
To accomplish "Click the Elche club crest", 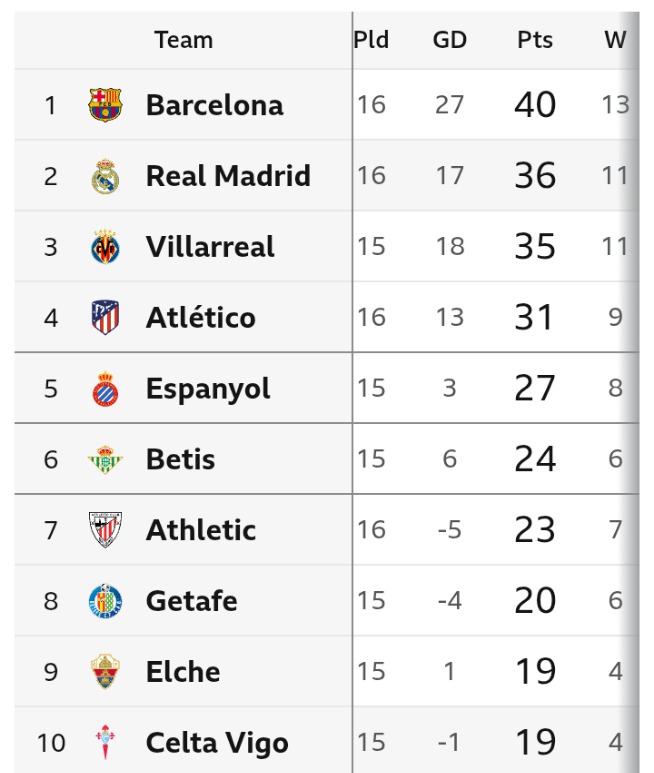I will click(105, 672).
